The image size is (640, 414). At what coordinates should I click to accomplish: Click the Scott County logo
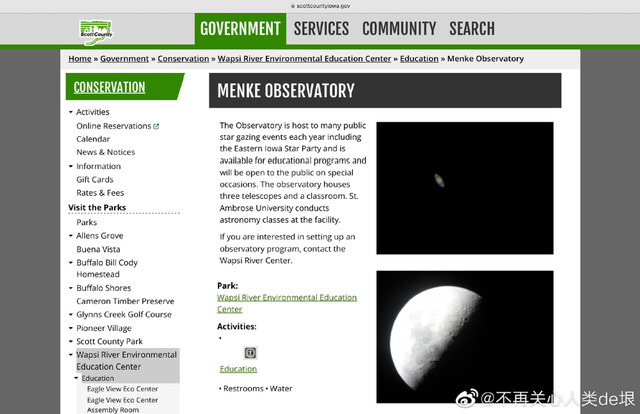pyautogui.click(x=96, y=32)
